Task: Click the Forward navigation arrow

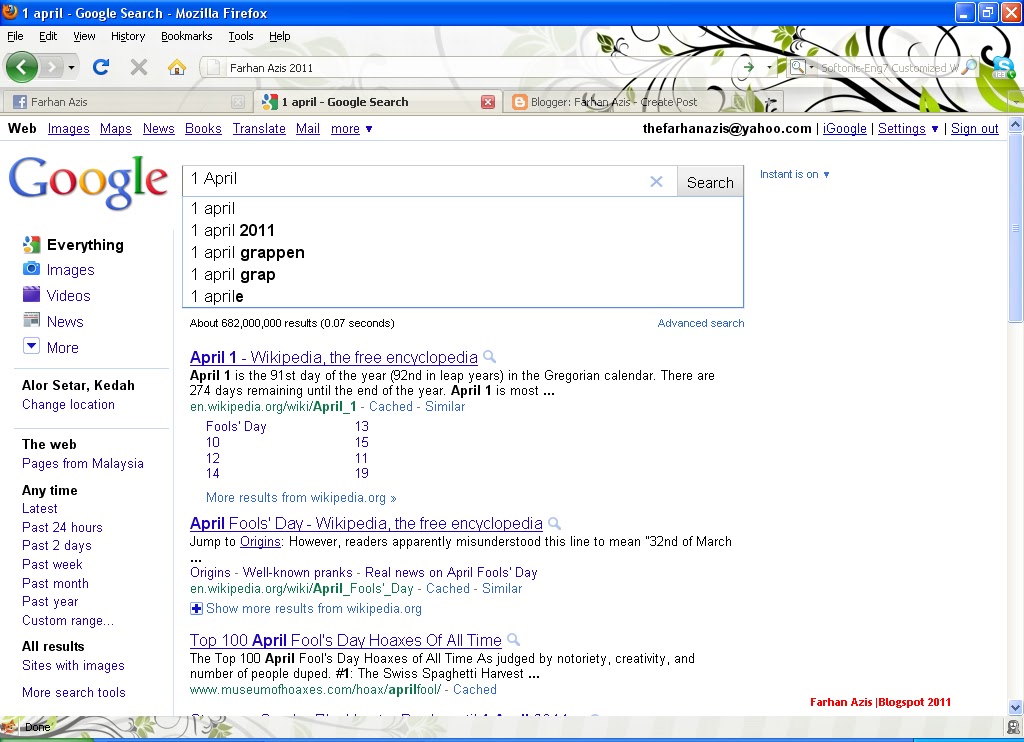Action: 52,67
